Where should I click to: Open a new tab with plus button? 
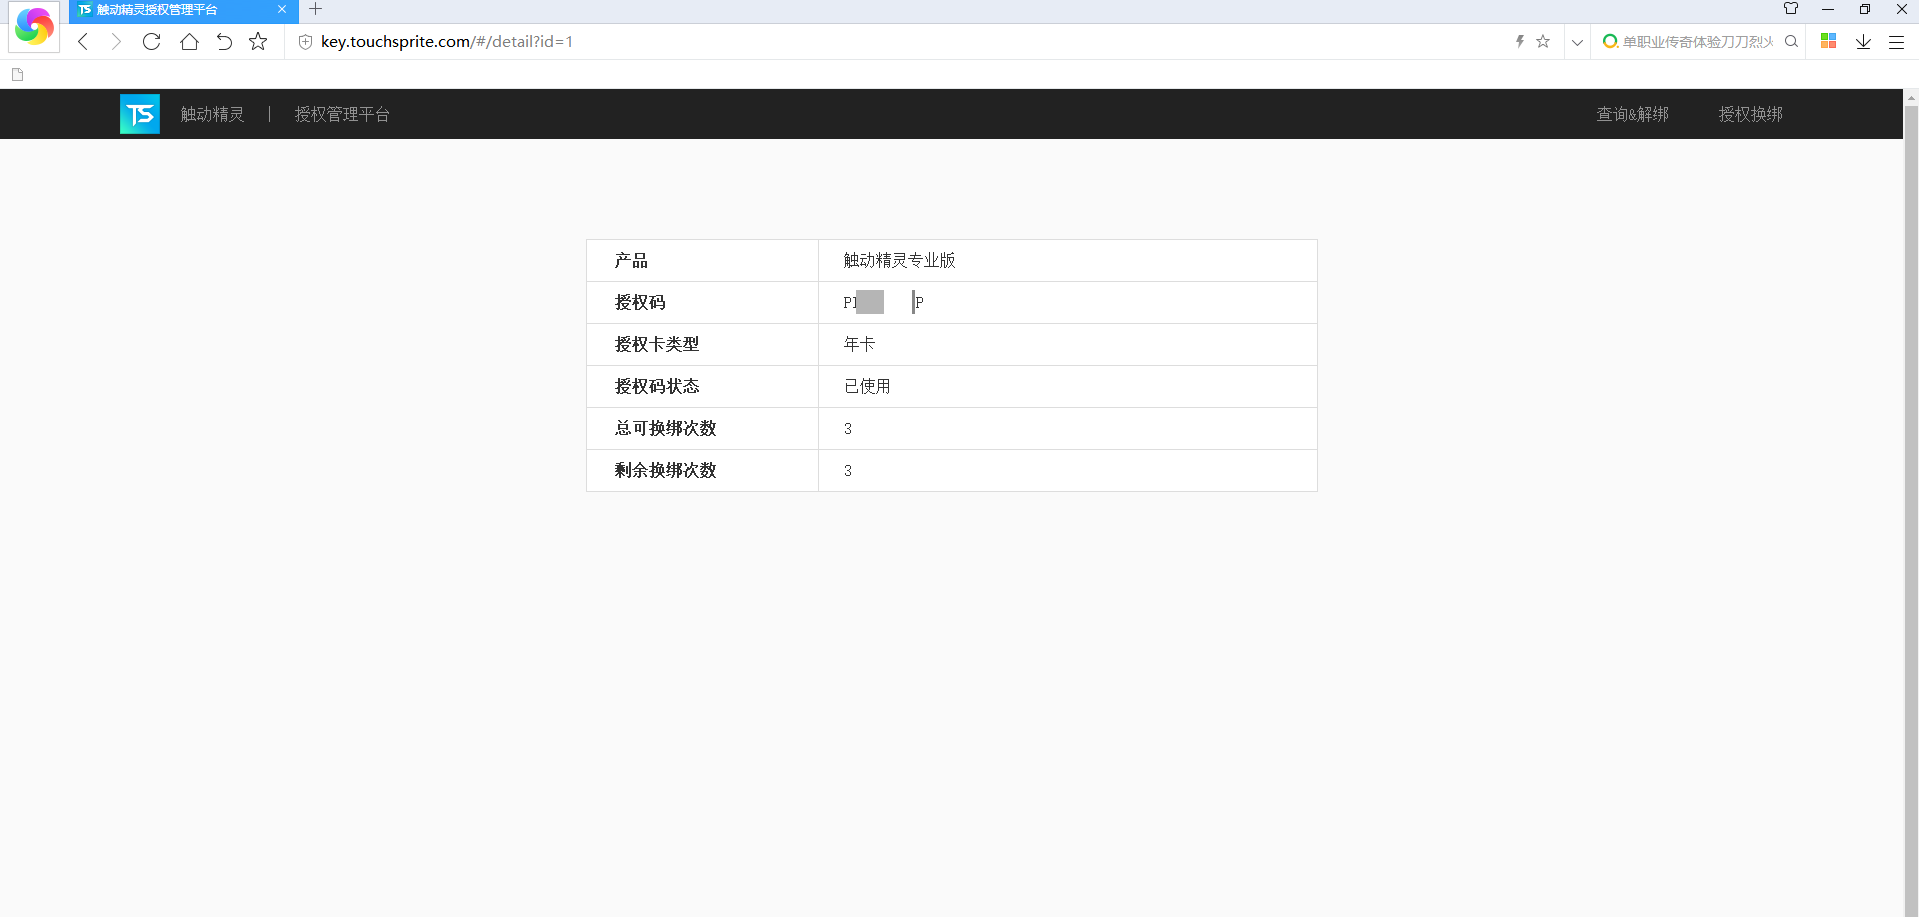(315, 9)
